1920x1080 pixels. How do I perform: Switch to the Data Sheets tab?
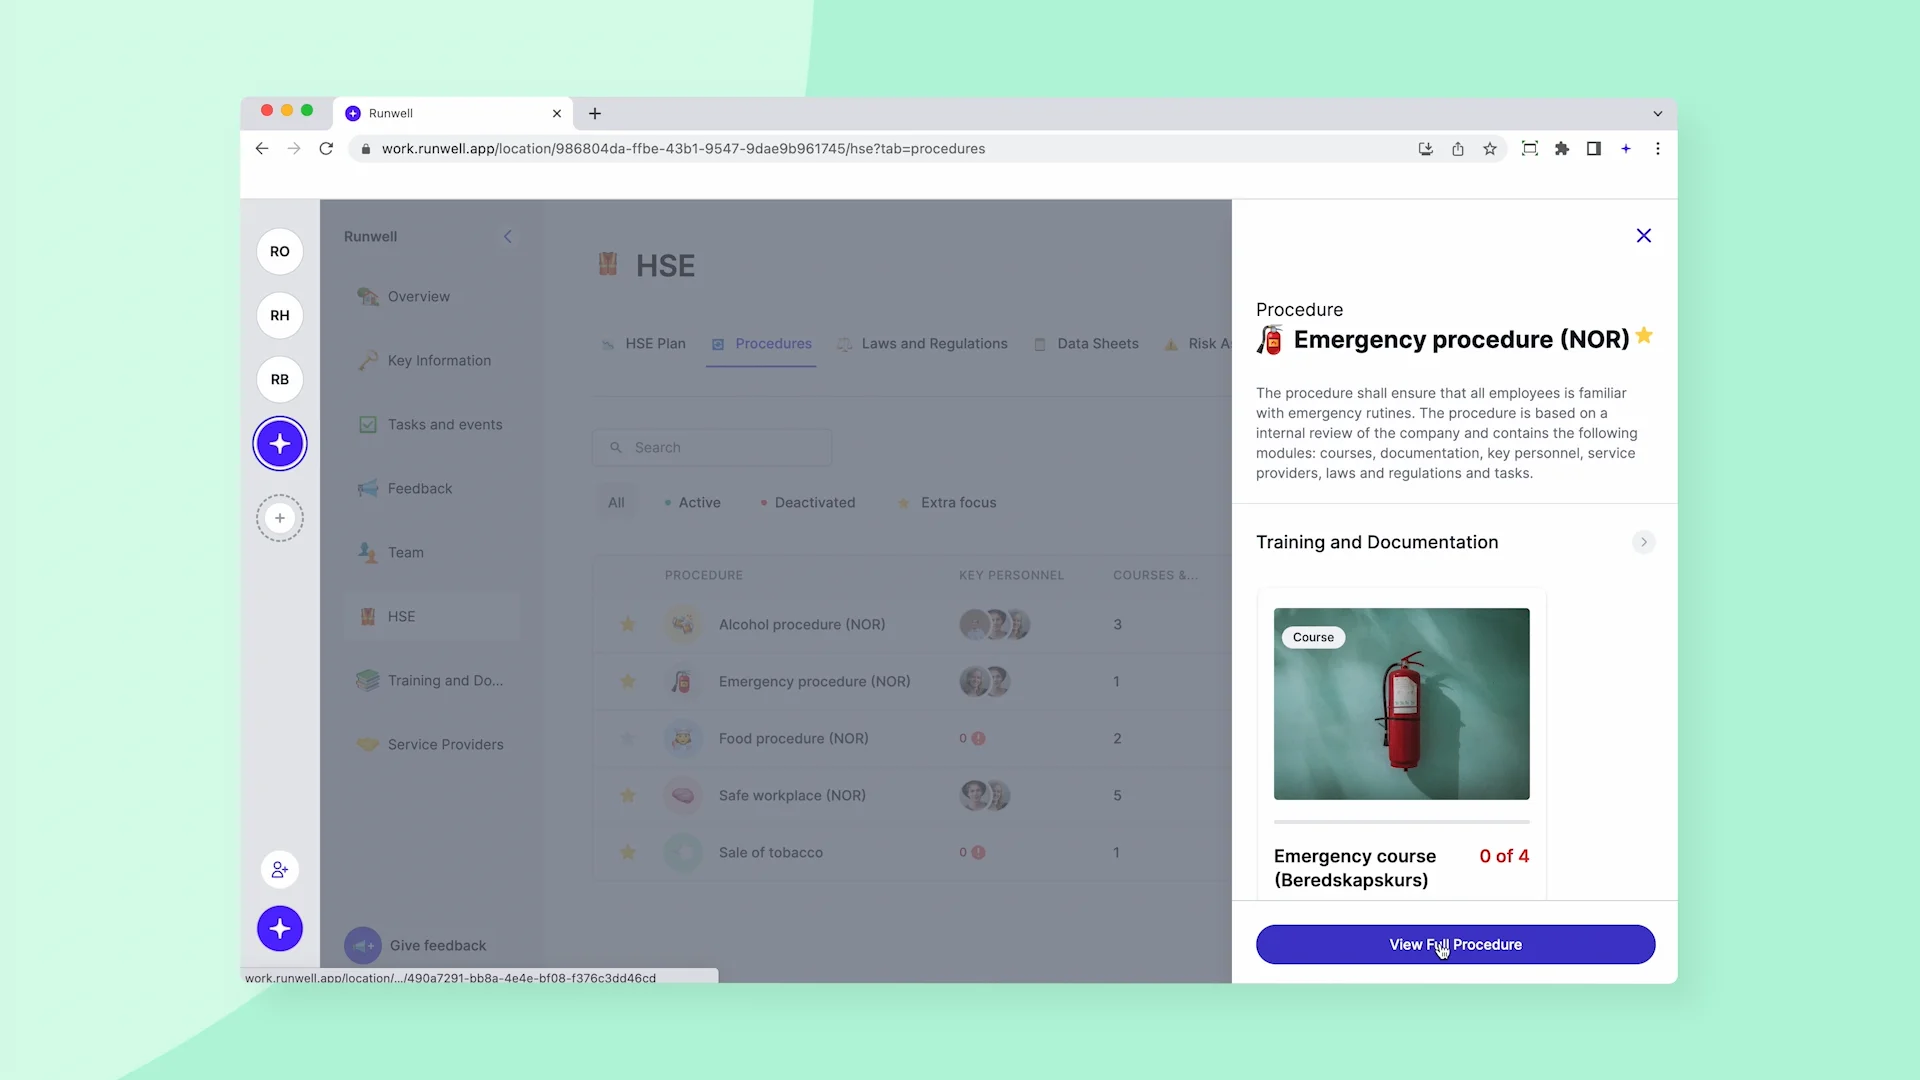1086,344
